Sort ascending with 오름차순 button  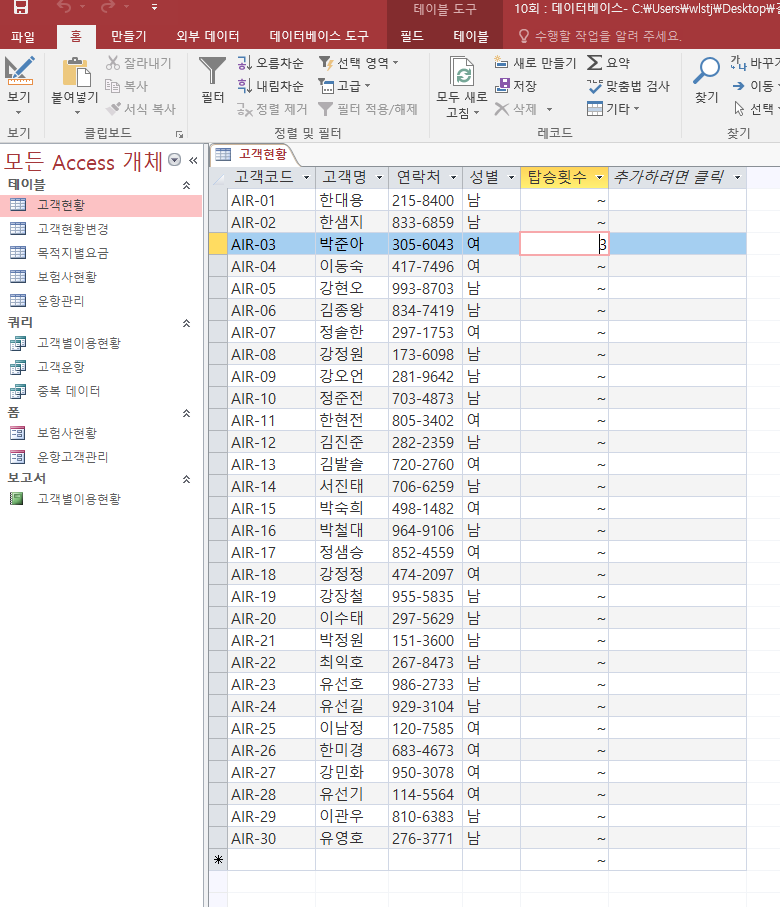[270, 63]
